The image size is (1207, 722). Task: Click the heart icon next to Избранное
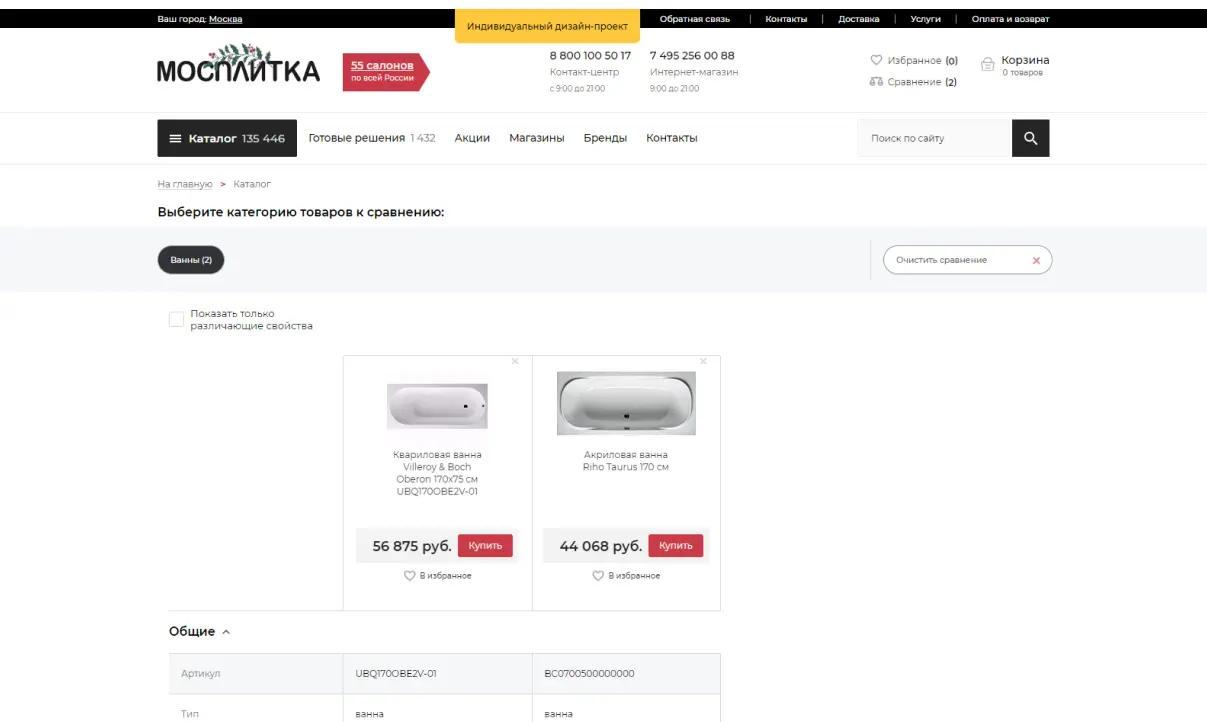click(876, 60)
